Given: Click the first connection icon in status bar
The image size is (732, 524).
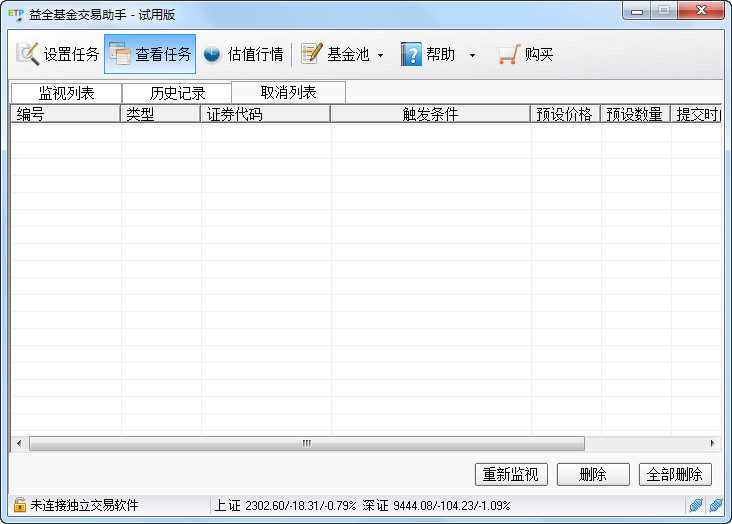Looking at the screenshot, I should coord(696,505).
